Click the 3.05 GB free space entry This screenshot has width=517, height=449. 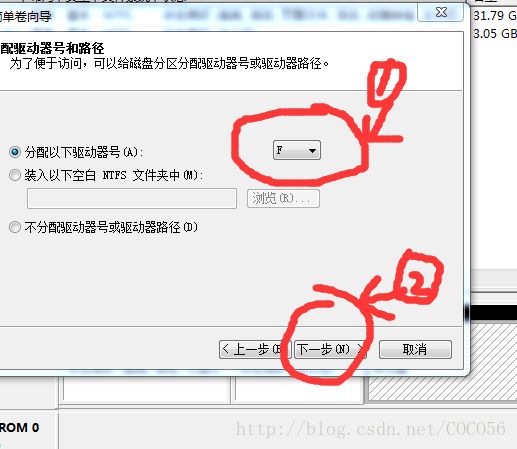tap(495, 33)
